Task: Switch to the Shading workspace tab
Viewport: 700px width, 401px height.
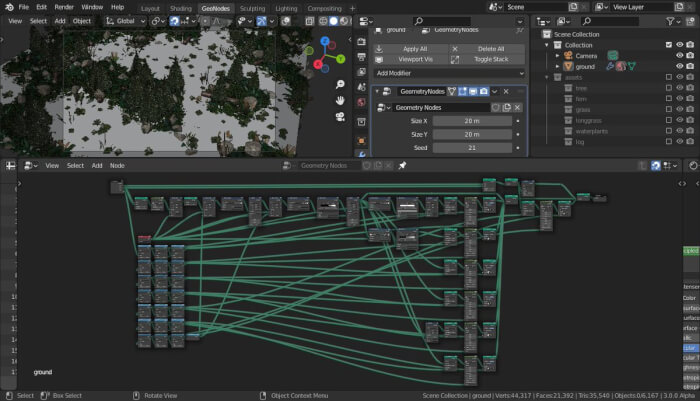Action: (180, 8)
